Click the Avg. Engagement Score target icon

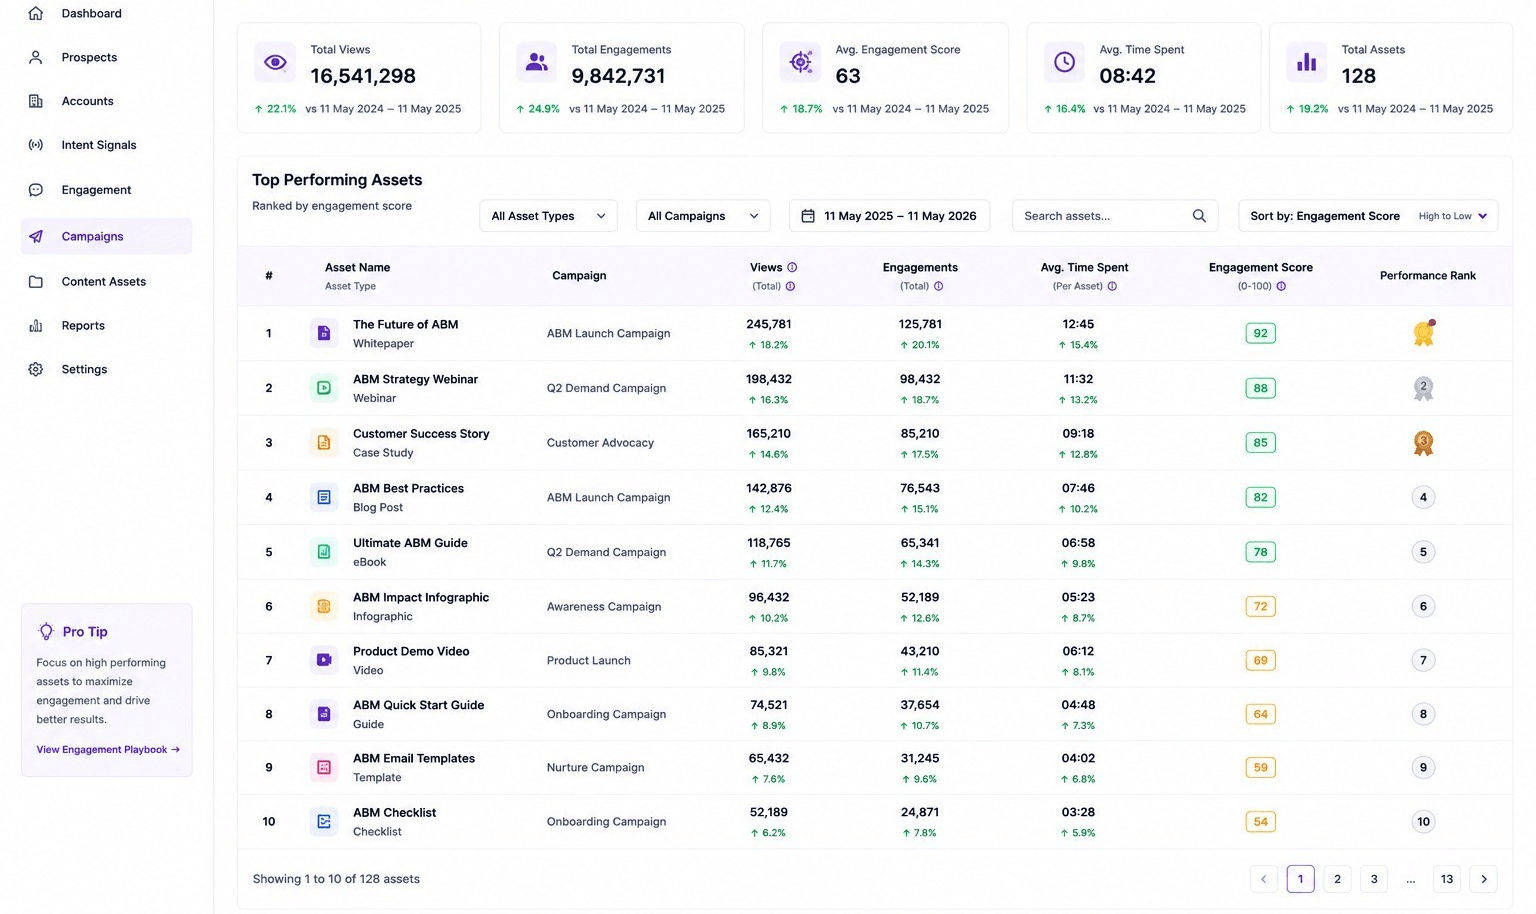[x=800, y=62]
